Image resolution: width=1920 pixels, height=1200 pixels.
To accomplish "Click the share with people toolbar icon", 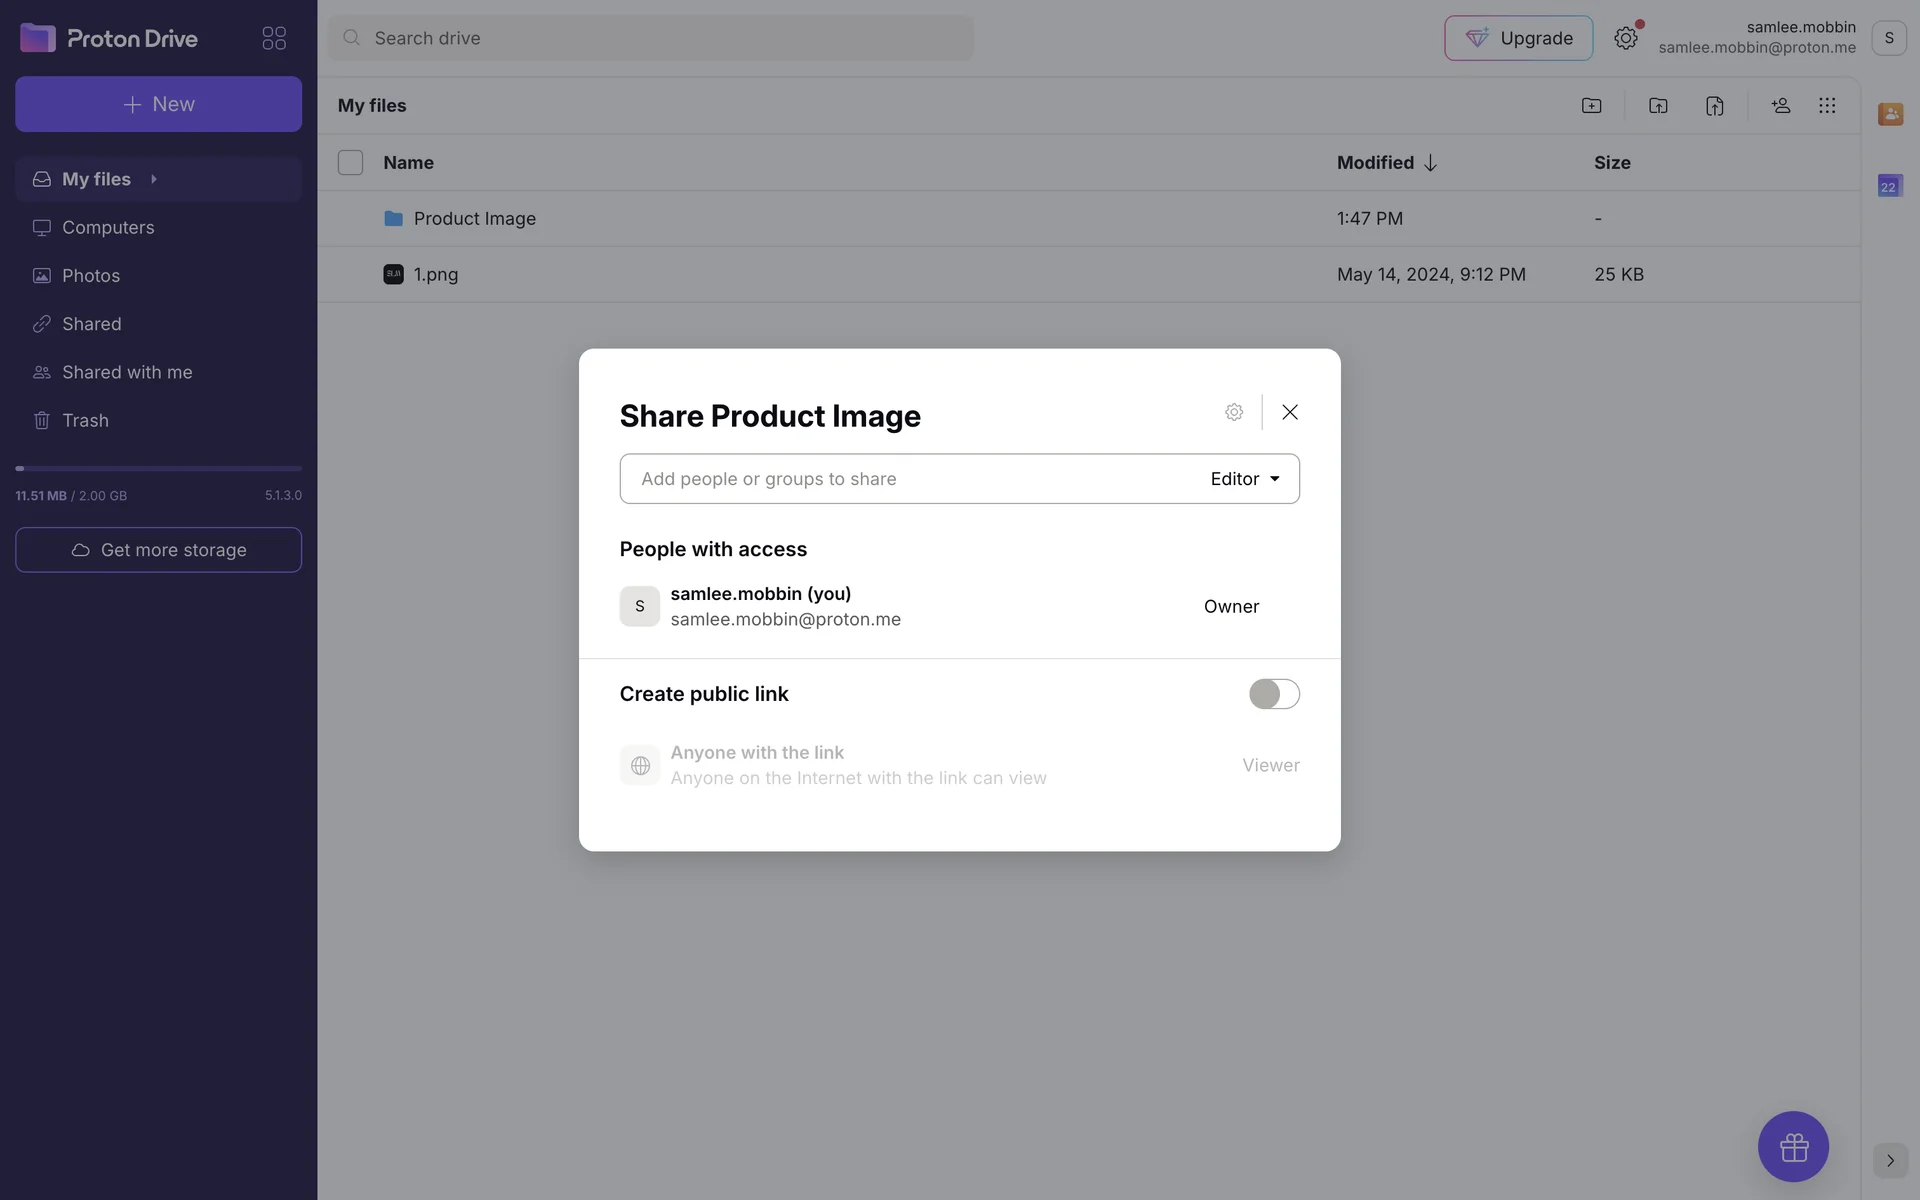I will coord(1780,106).
